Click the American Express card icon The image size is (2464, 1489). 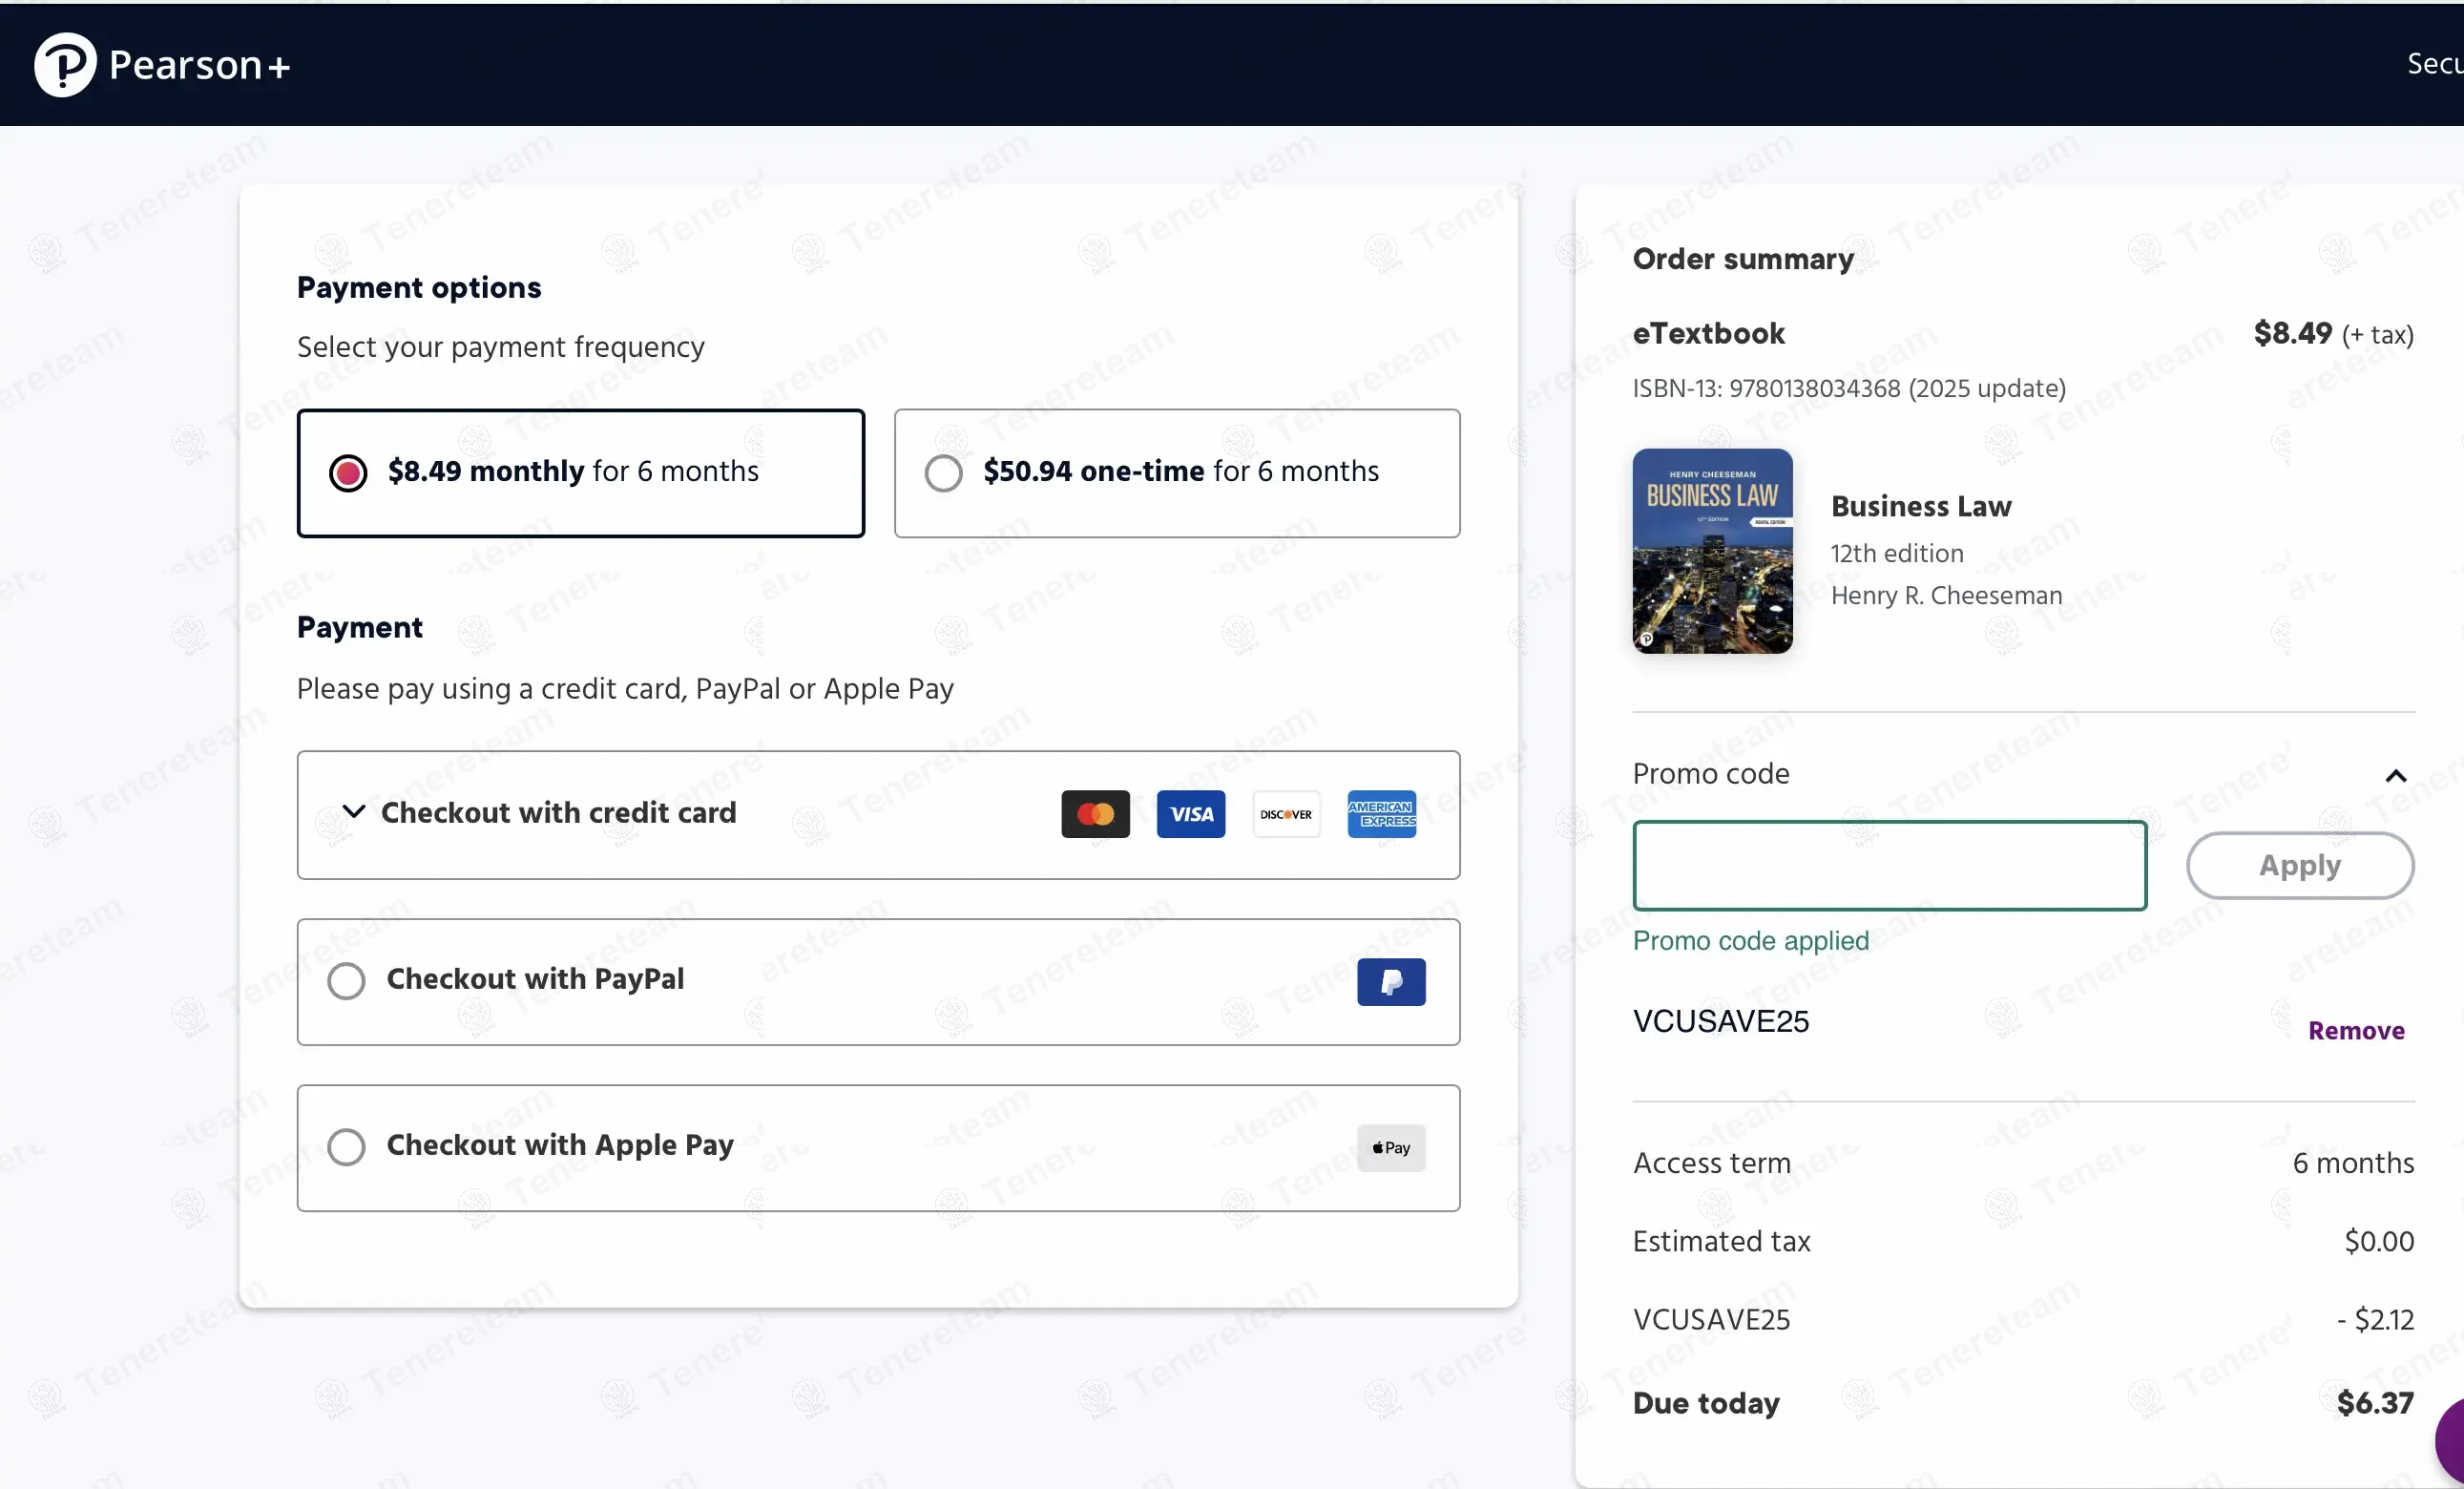click(1381, 814)
